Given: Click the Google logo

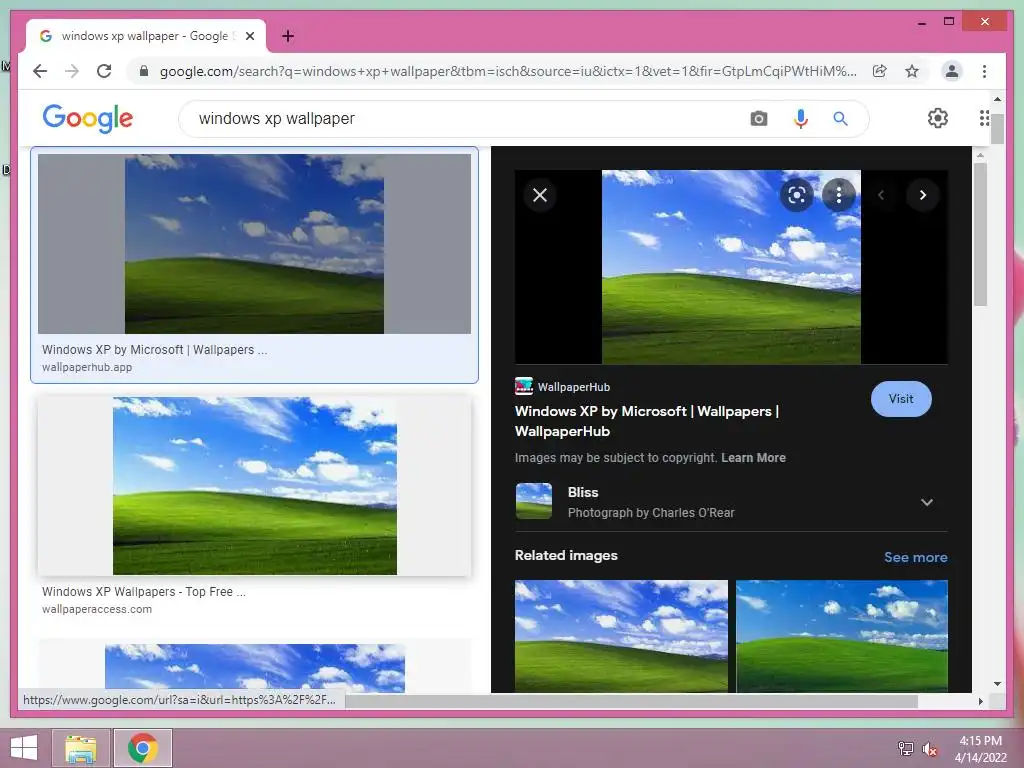Looking at the screenshot, I should point(88,118).
